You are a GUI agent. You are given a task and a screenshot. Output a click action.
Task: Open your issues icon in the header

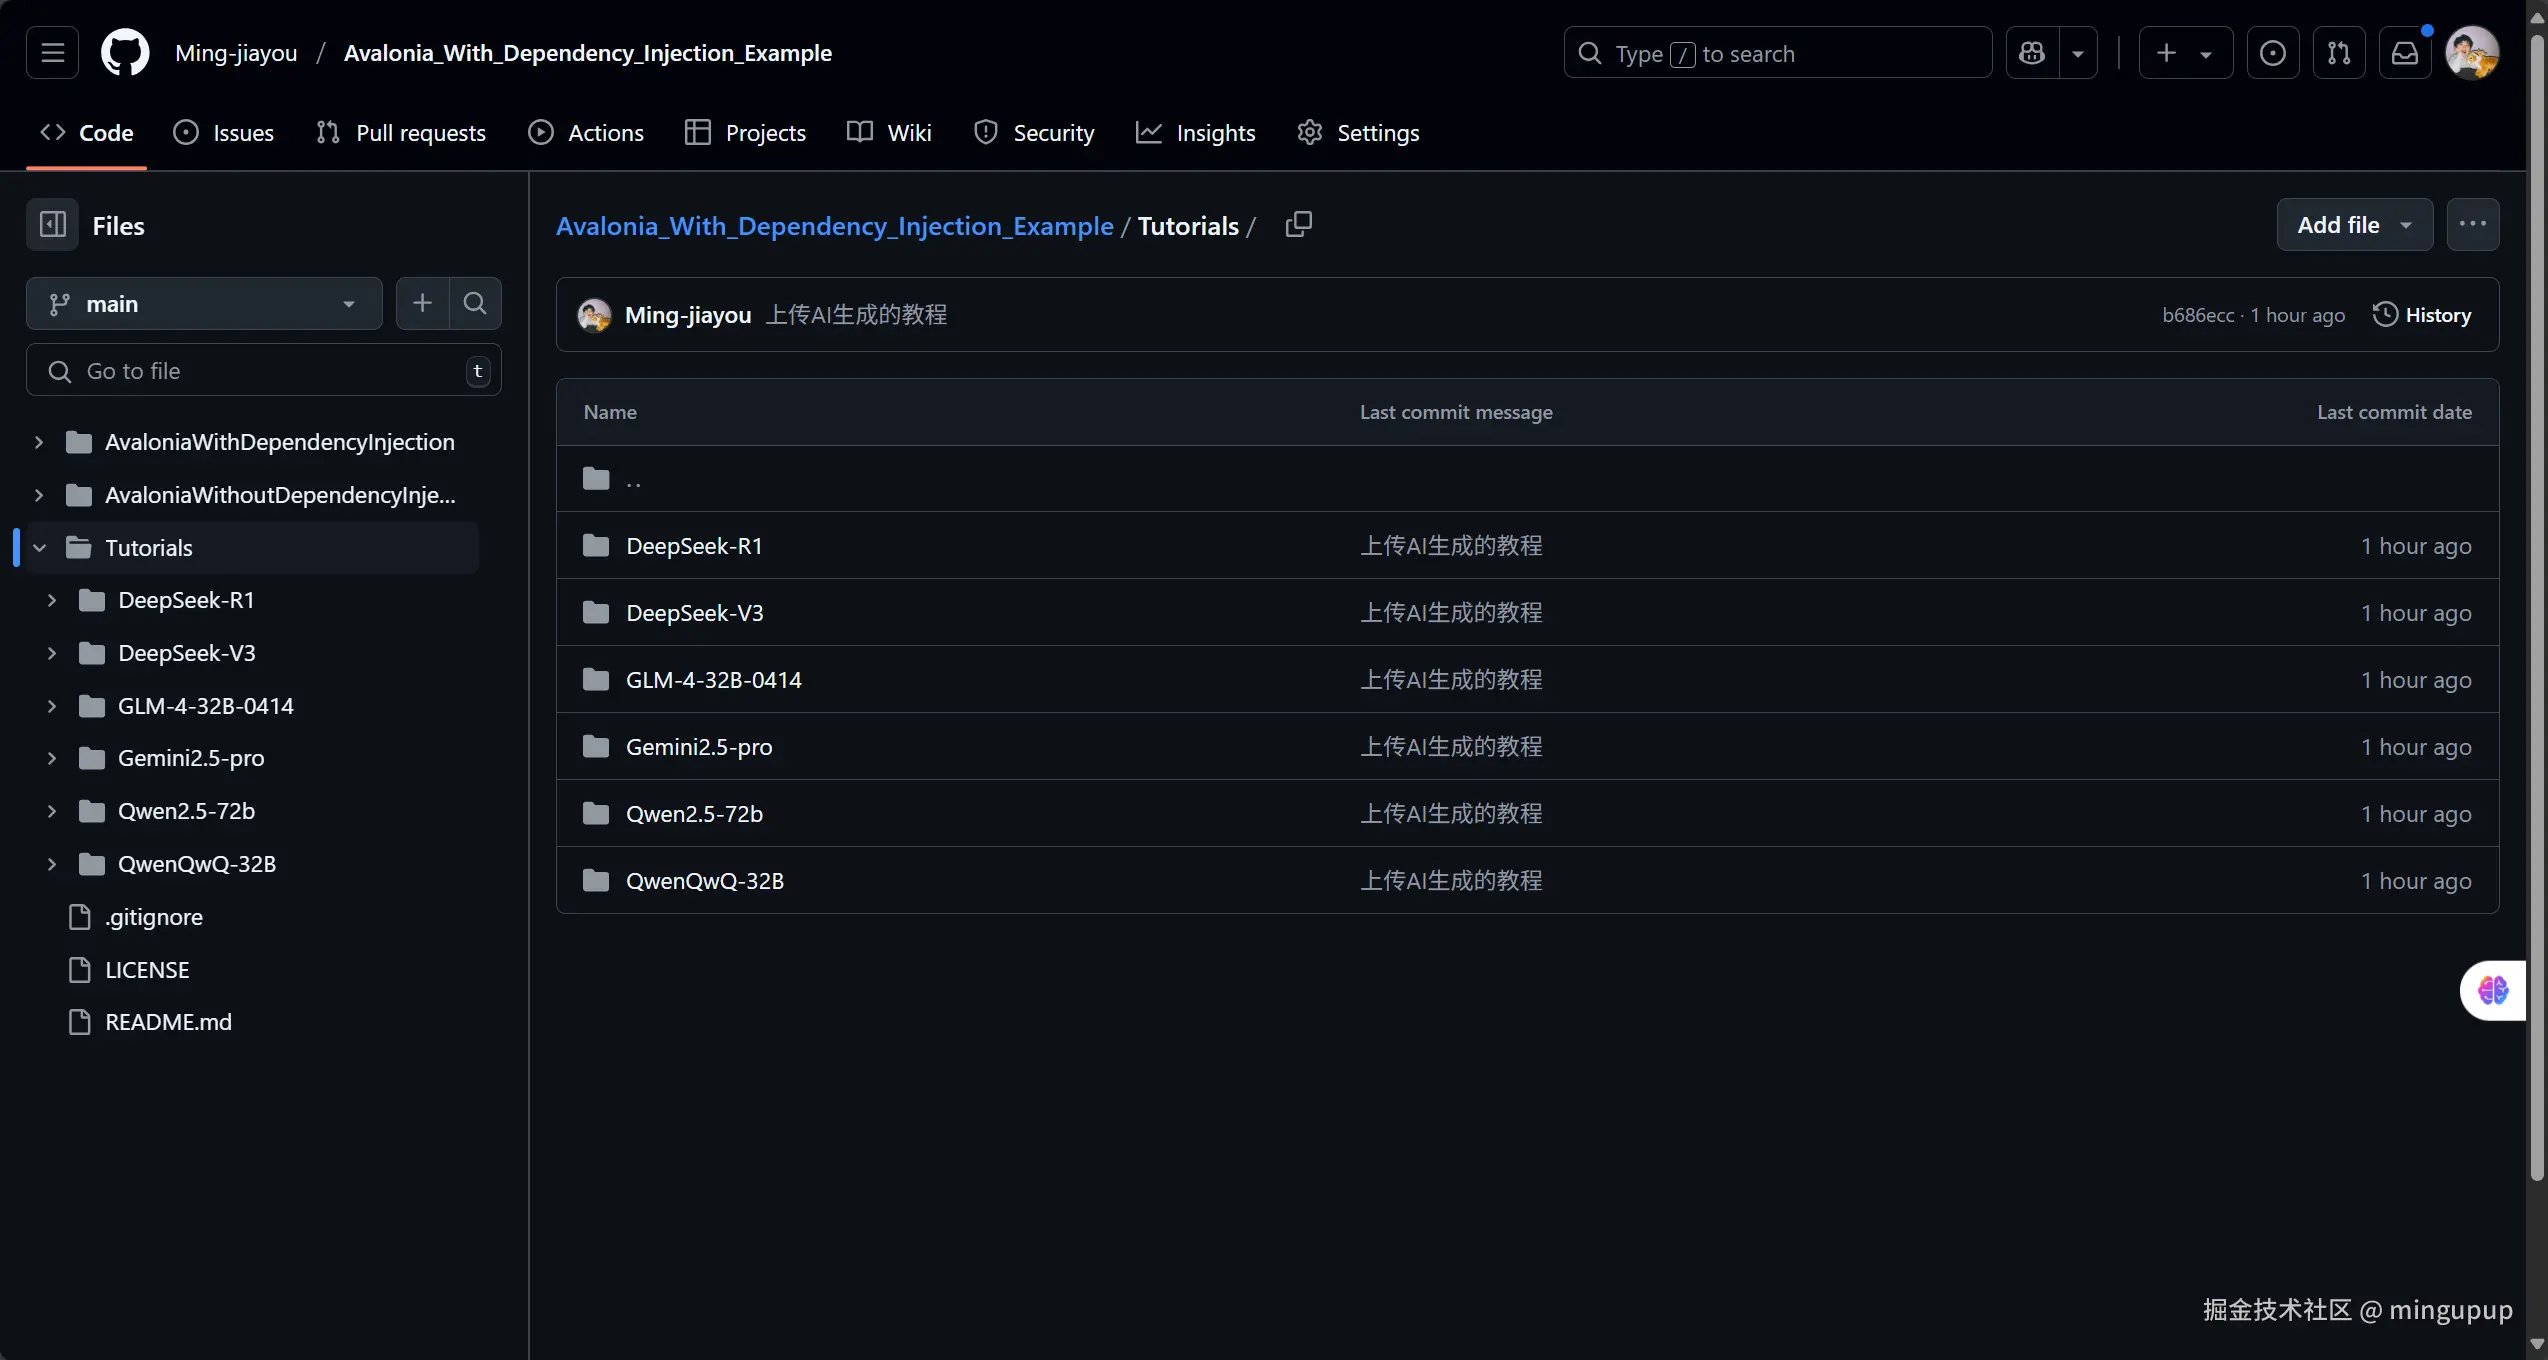coord(2273,52)
